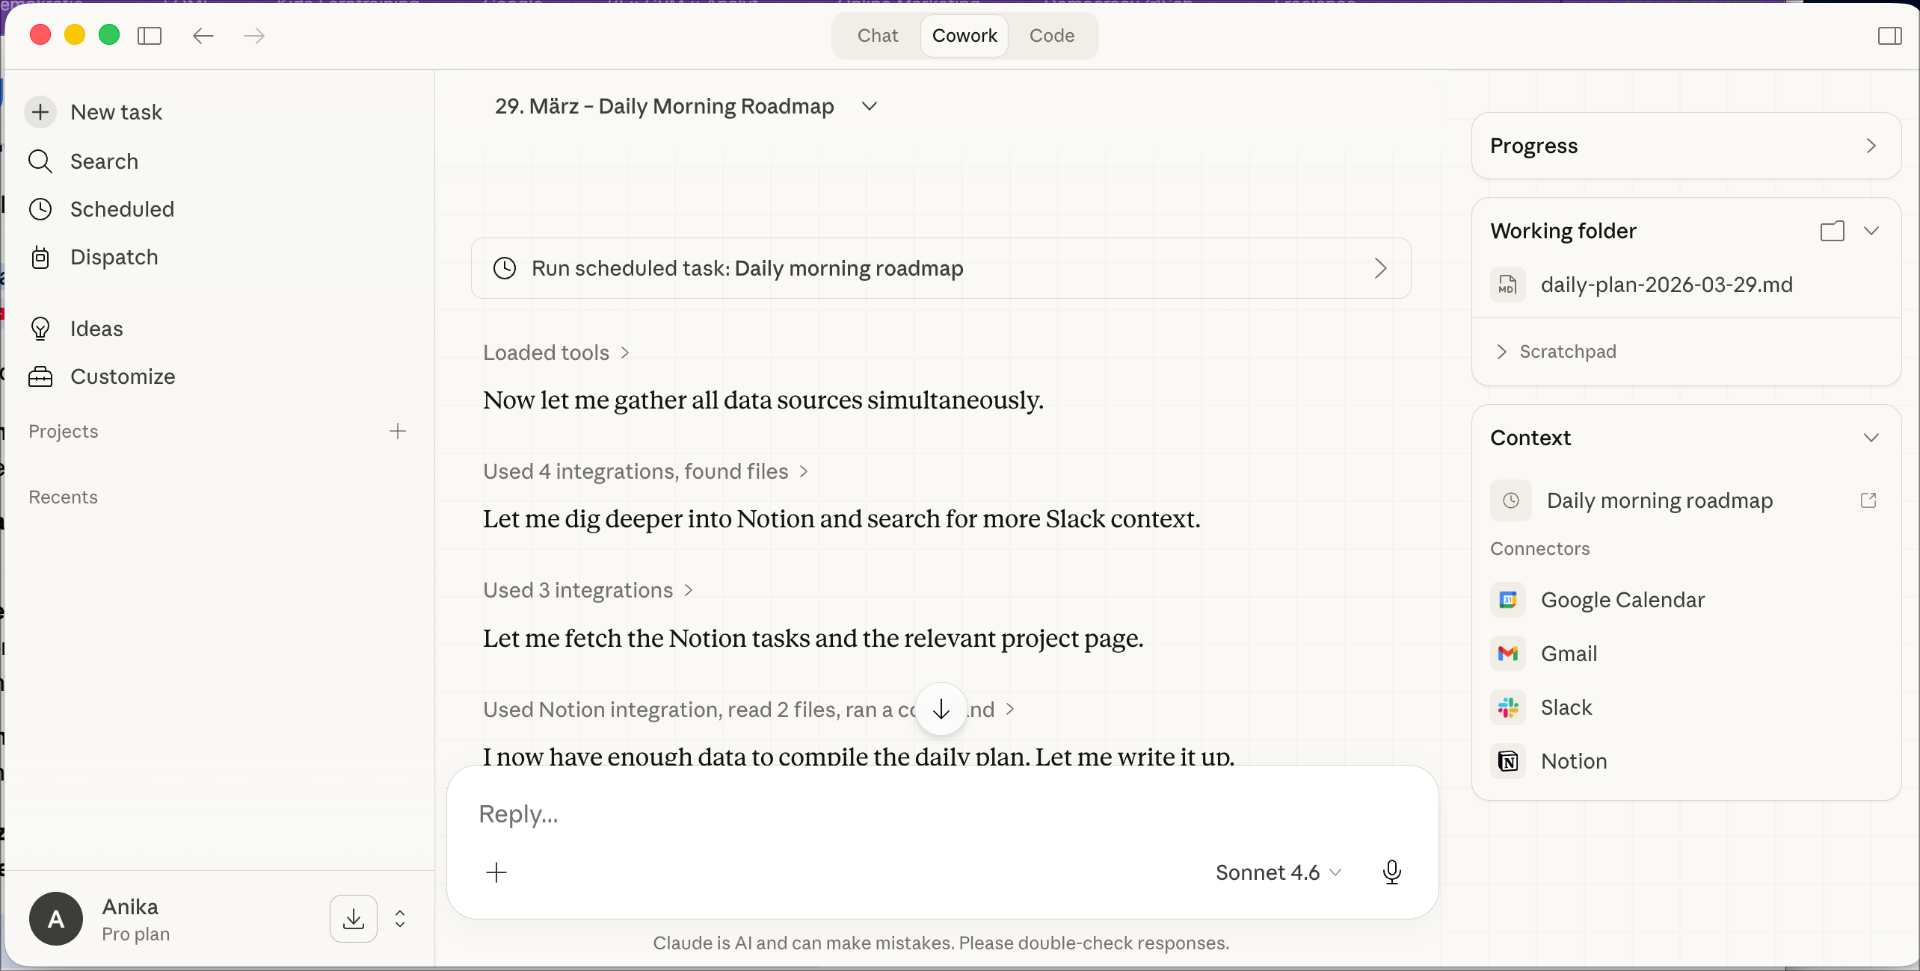Open the task title dropdown chevron

click(869, 106)
